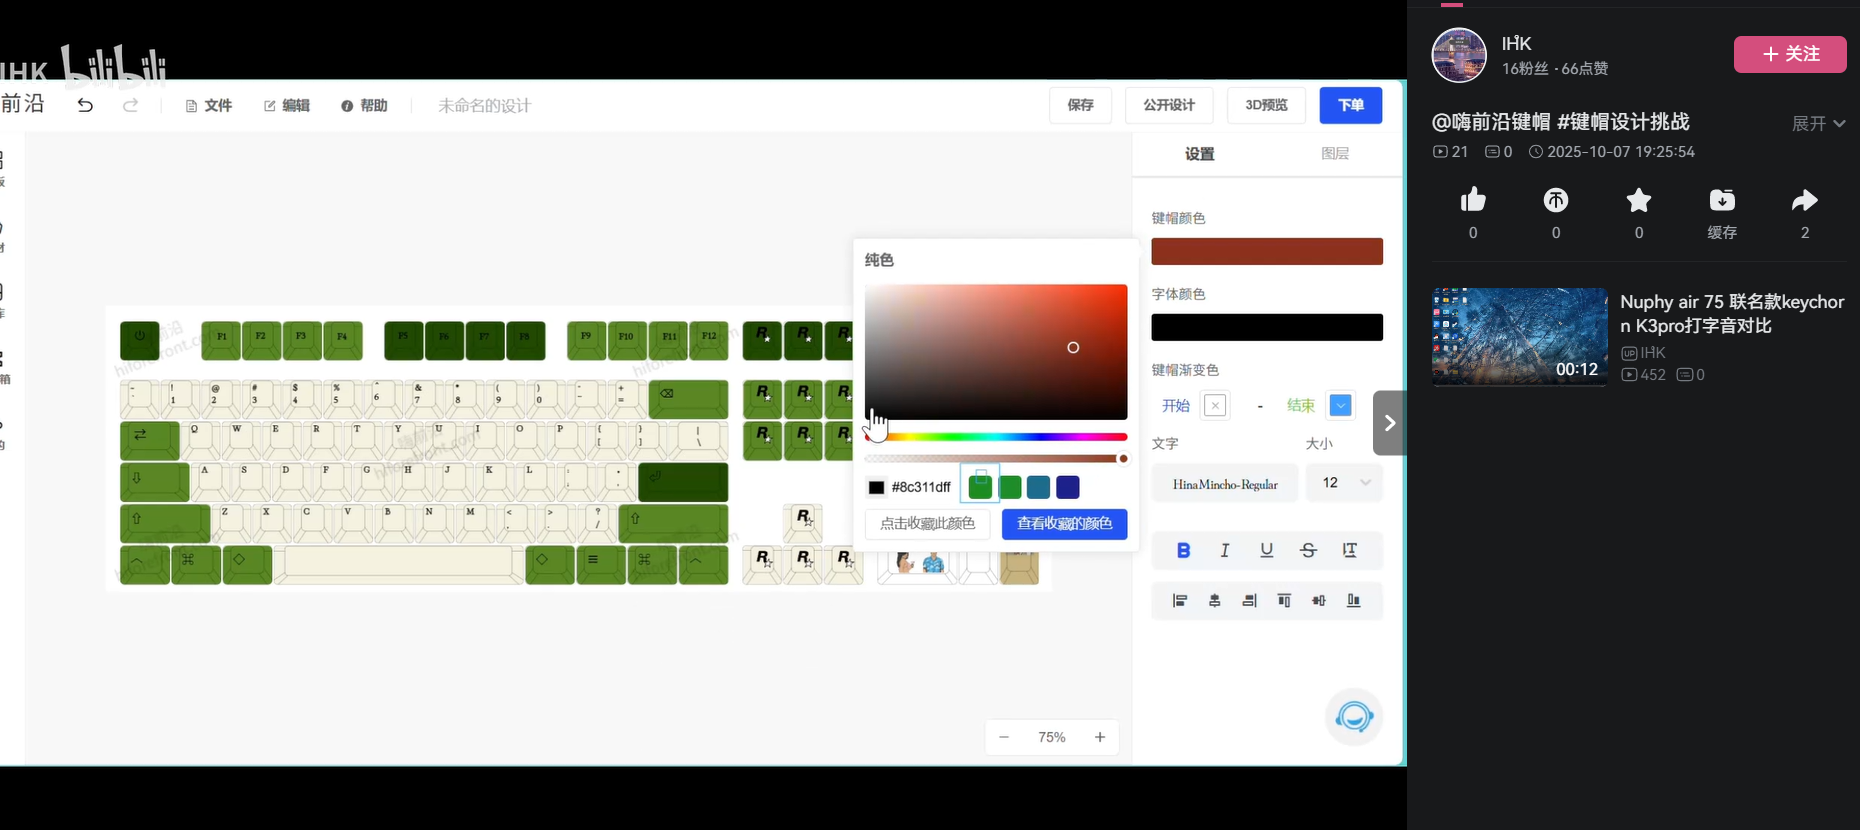Viewport: 1860px width, 830px height.
Task: Click 点击收藏此颜色 button
Action: click(x=927, y=524)
